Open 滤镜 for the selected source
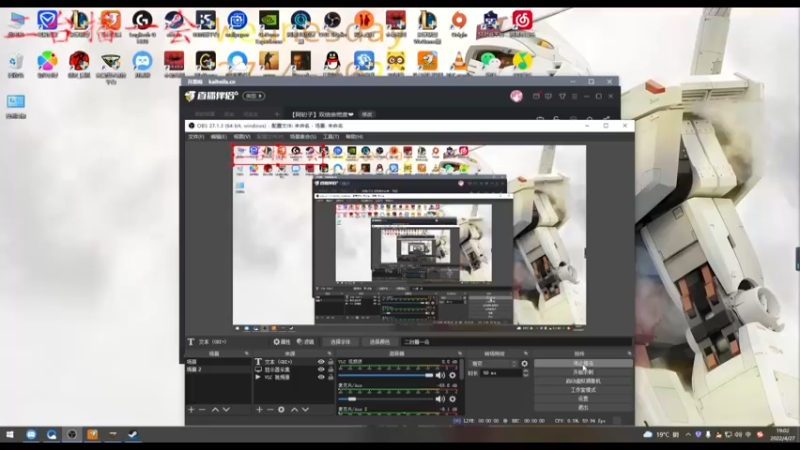Viewport: 800px width, 450px height. point(305,342)
